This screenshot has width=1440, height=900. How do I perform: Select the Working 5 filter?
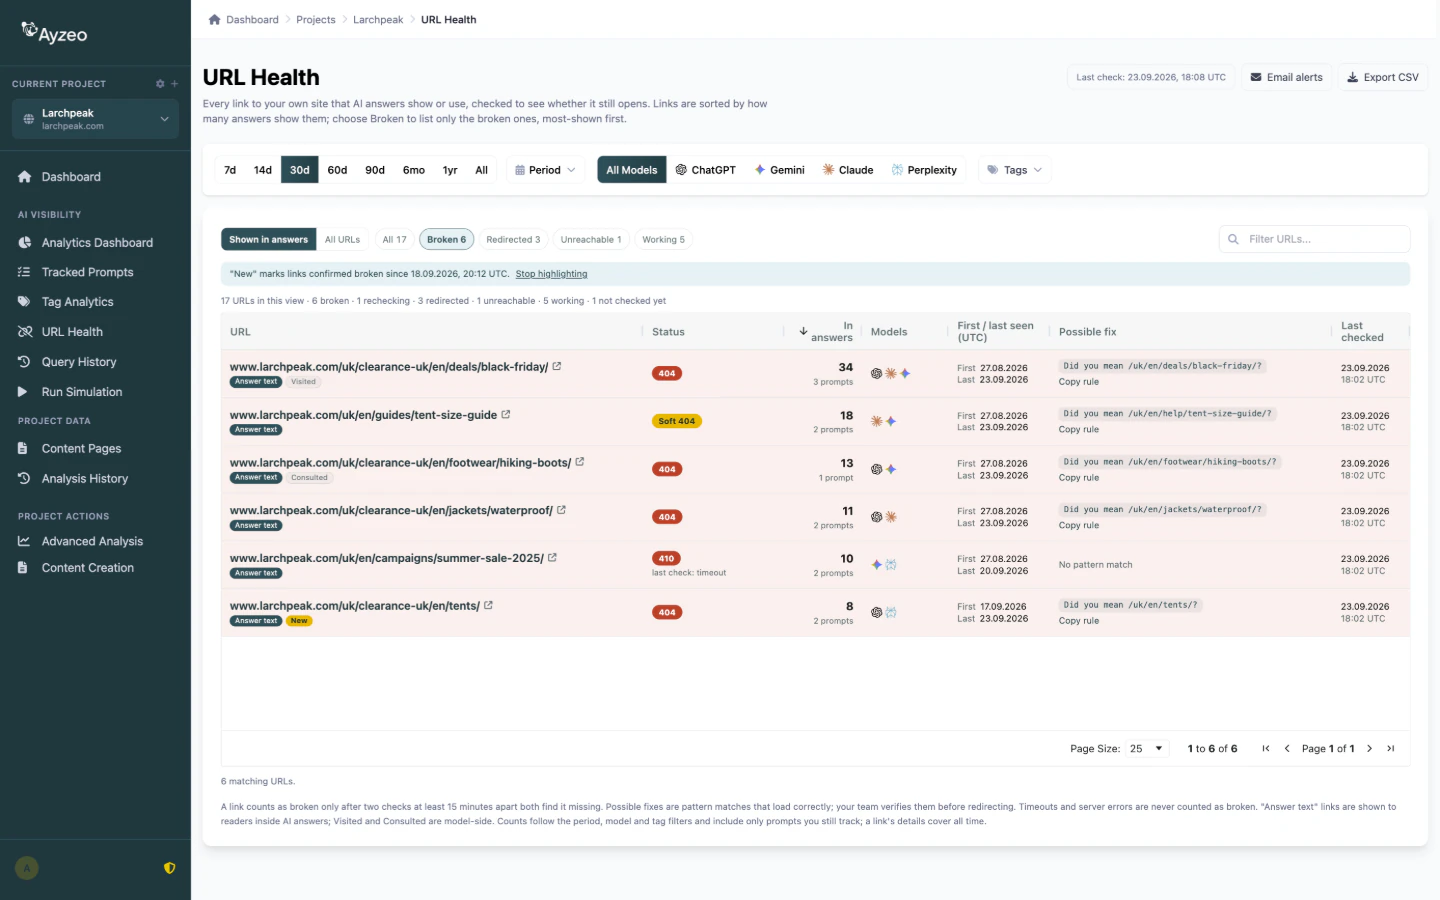(664, 240)
